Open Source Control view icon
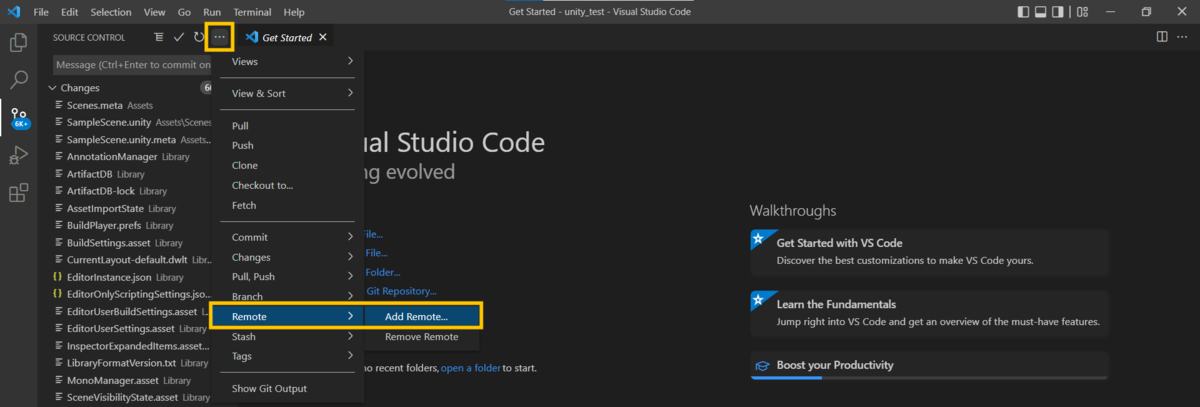 coord(19,118)
